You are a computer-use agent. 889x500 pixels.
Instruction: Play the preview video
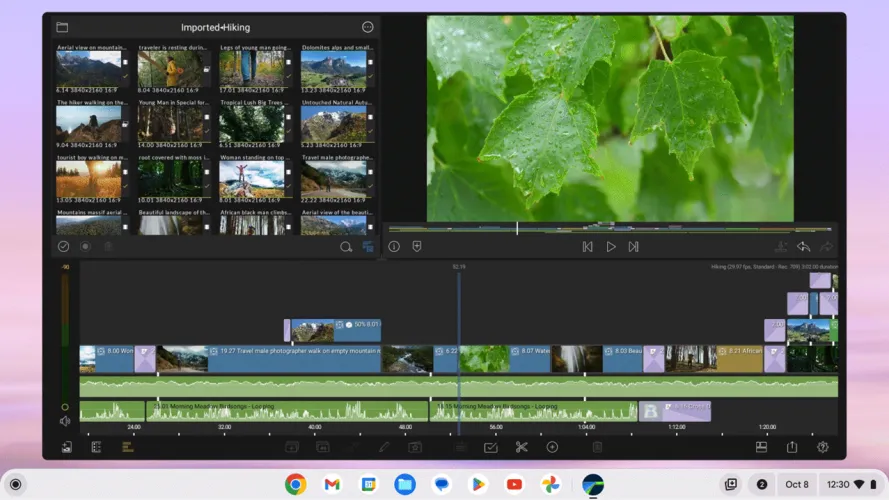point(611,246)
